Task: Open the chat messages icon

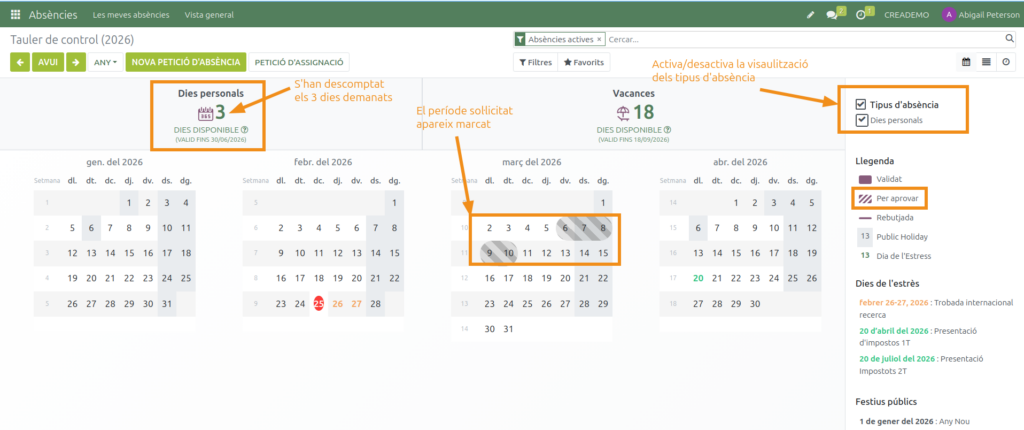Action: (832, 15)
